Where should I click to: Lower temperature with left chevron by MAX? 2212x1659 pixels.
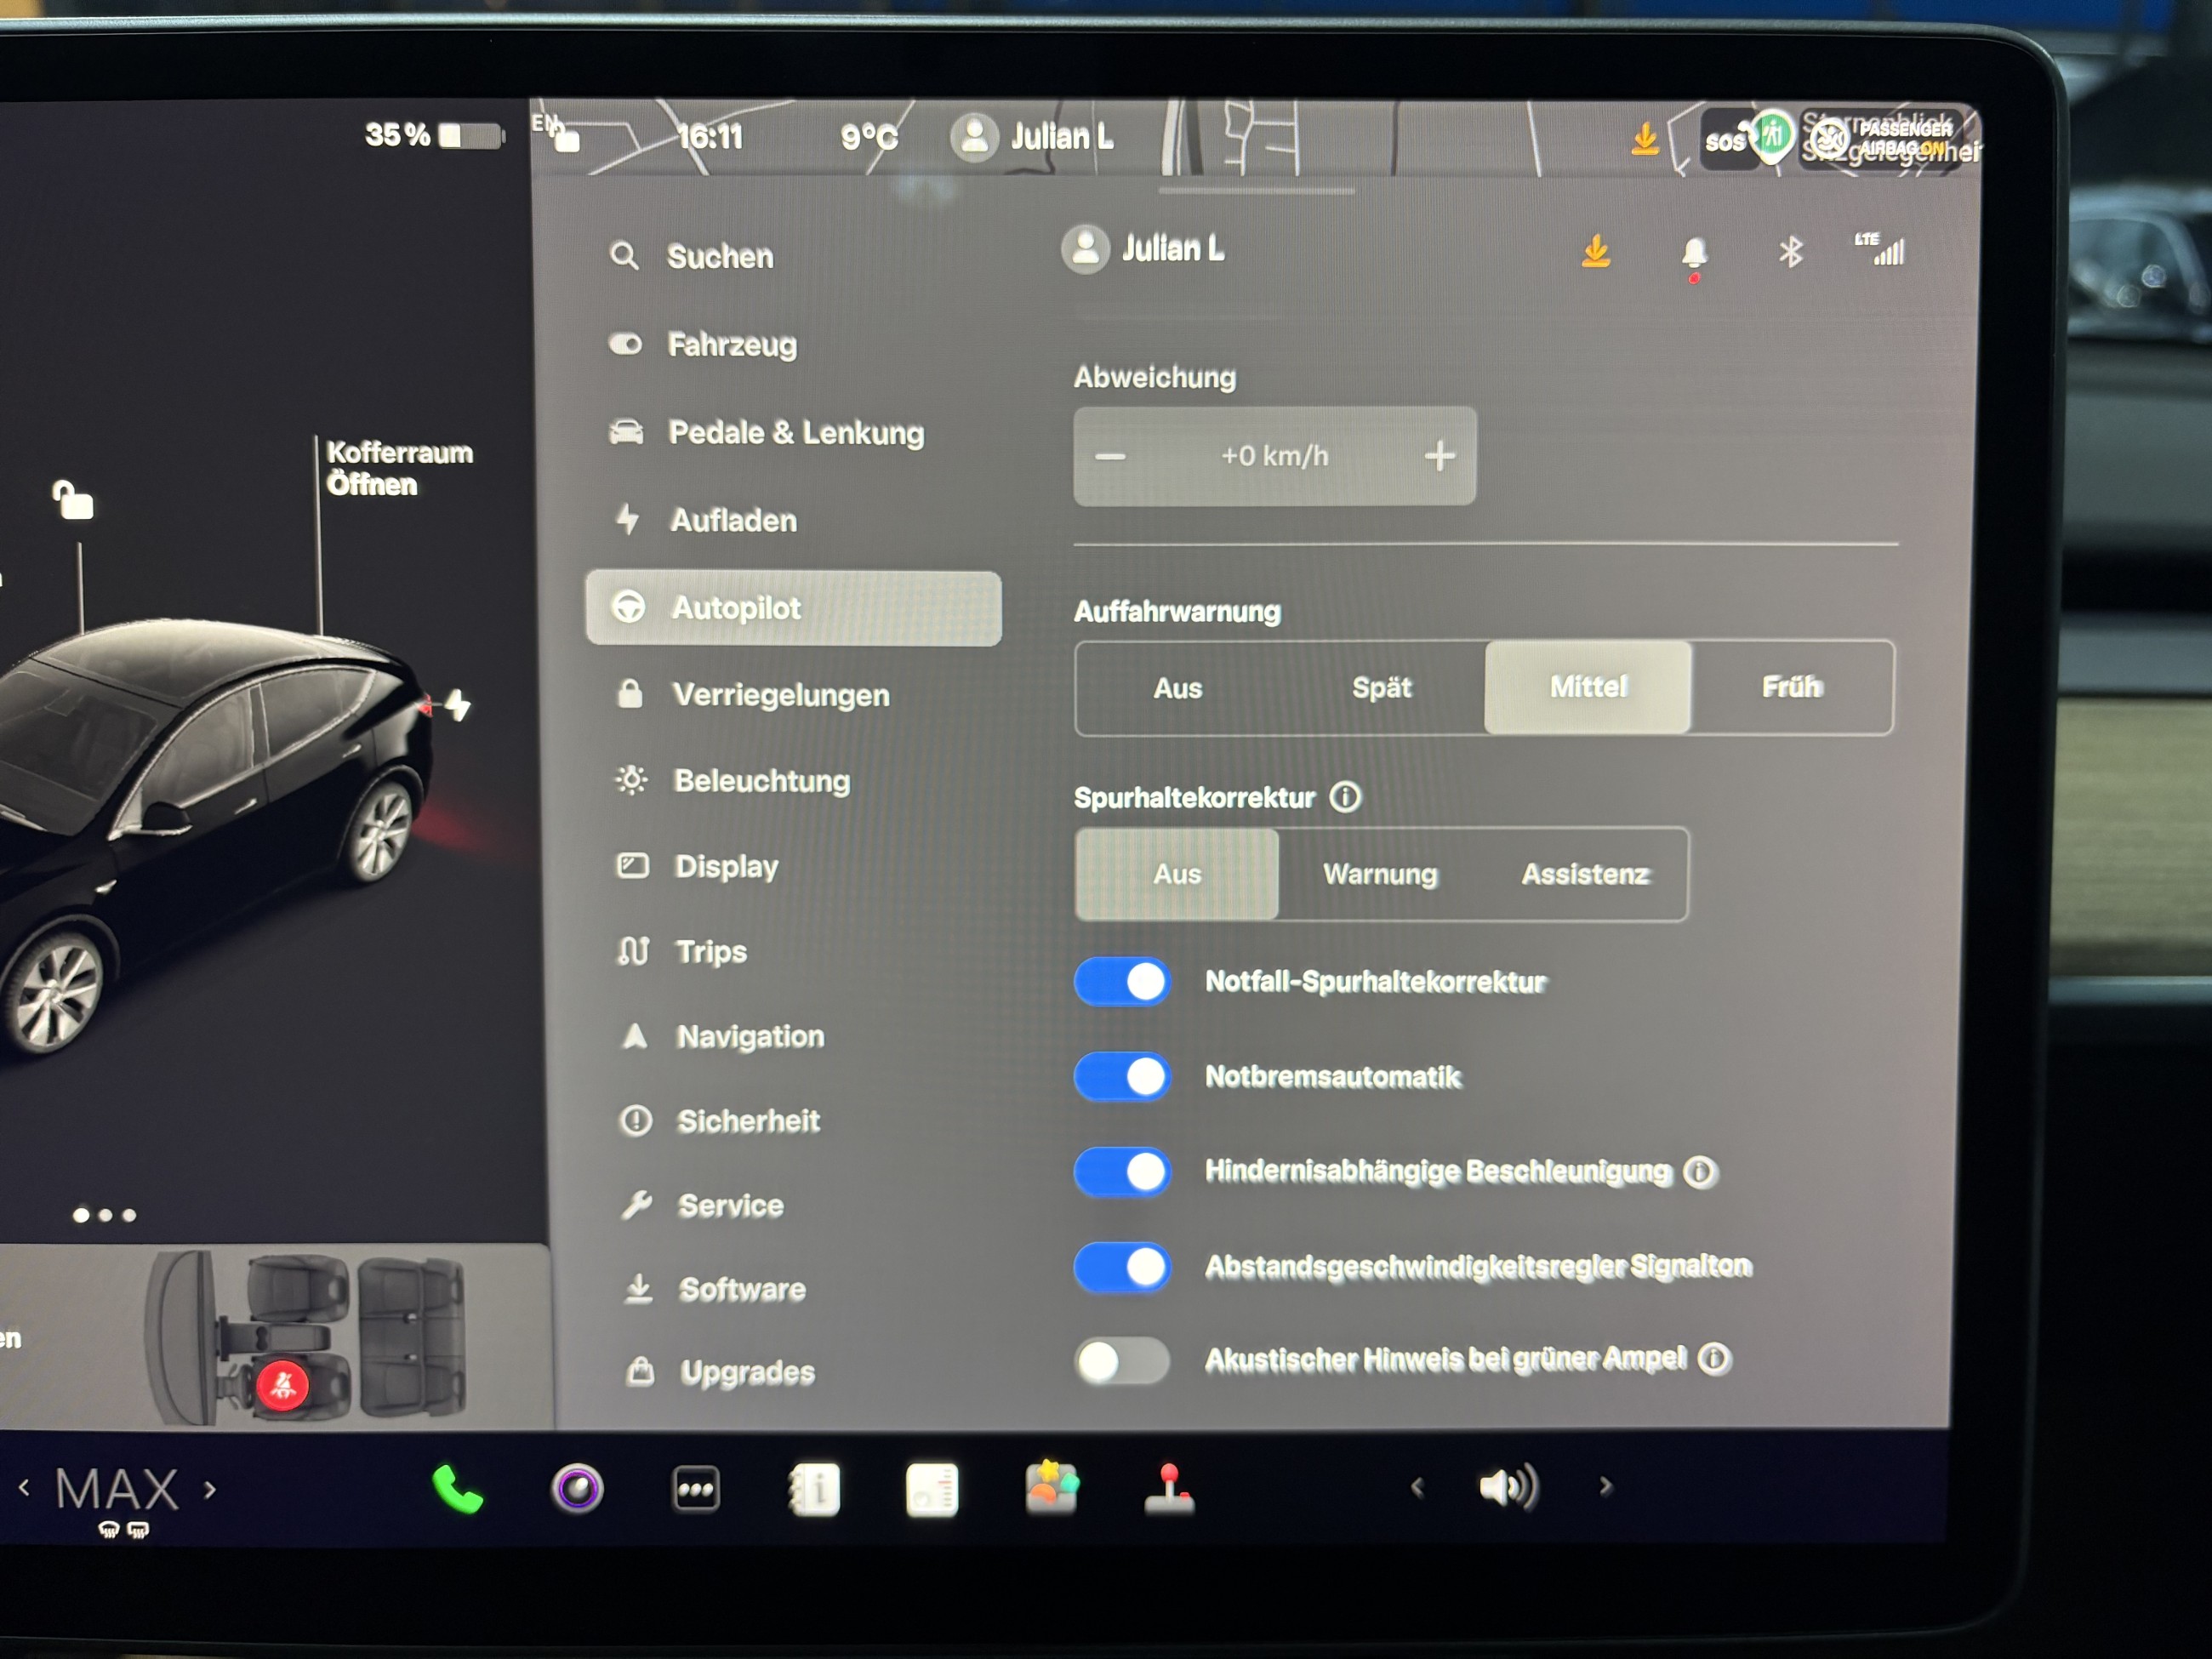click(24, 1489)
